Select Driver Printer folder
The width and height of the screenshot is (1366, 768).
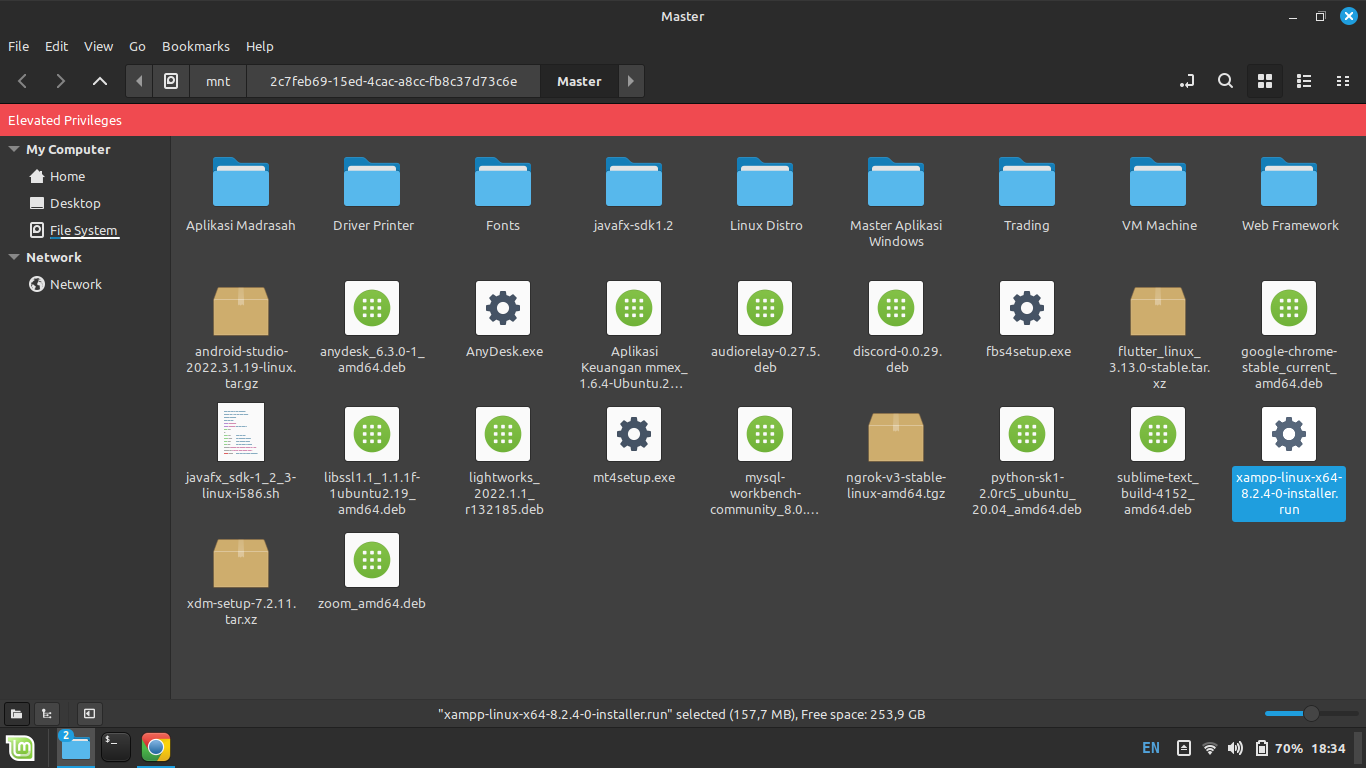coord(373,195)
